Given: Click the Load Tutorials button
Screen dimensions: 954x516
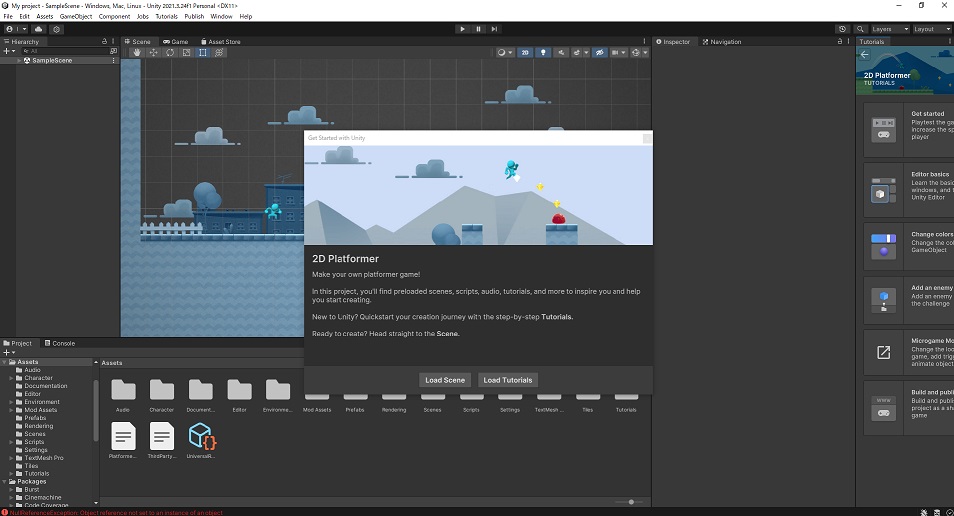Looking at the screenshot, I should click(x=507, y=380).
